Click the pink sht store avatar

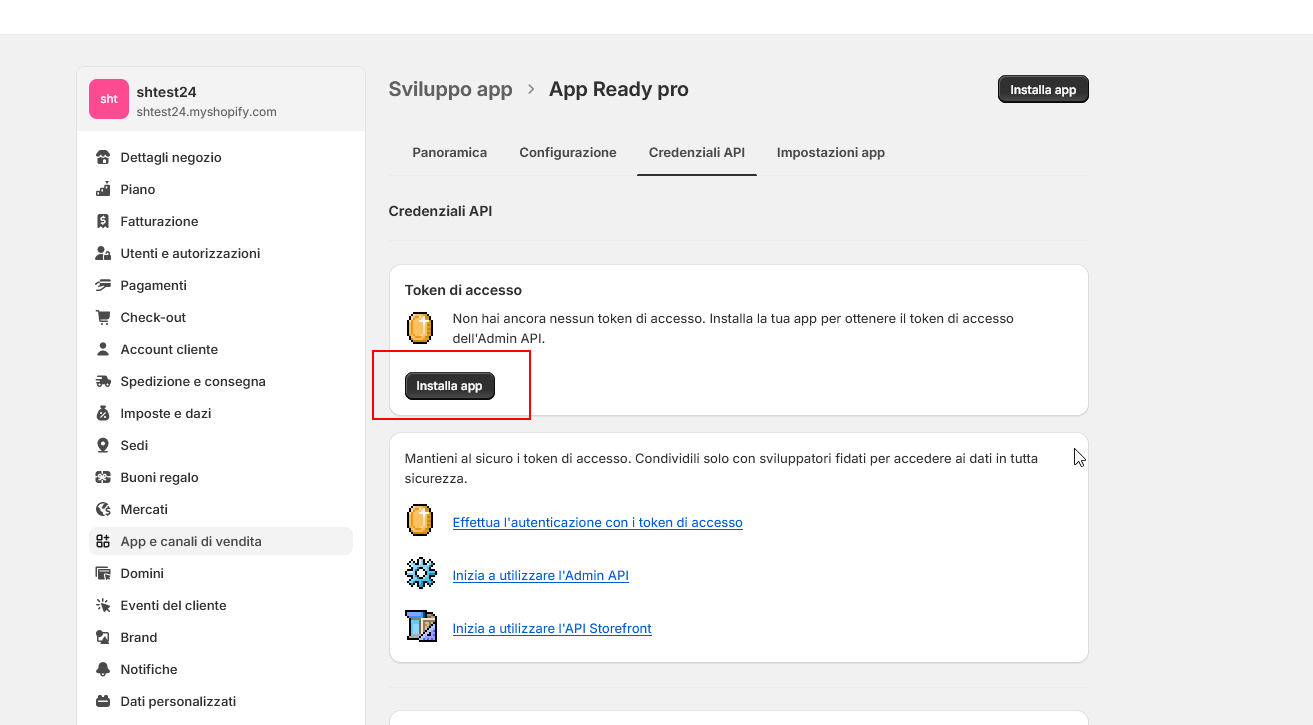point(109,99)
